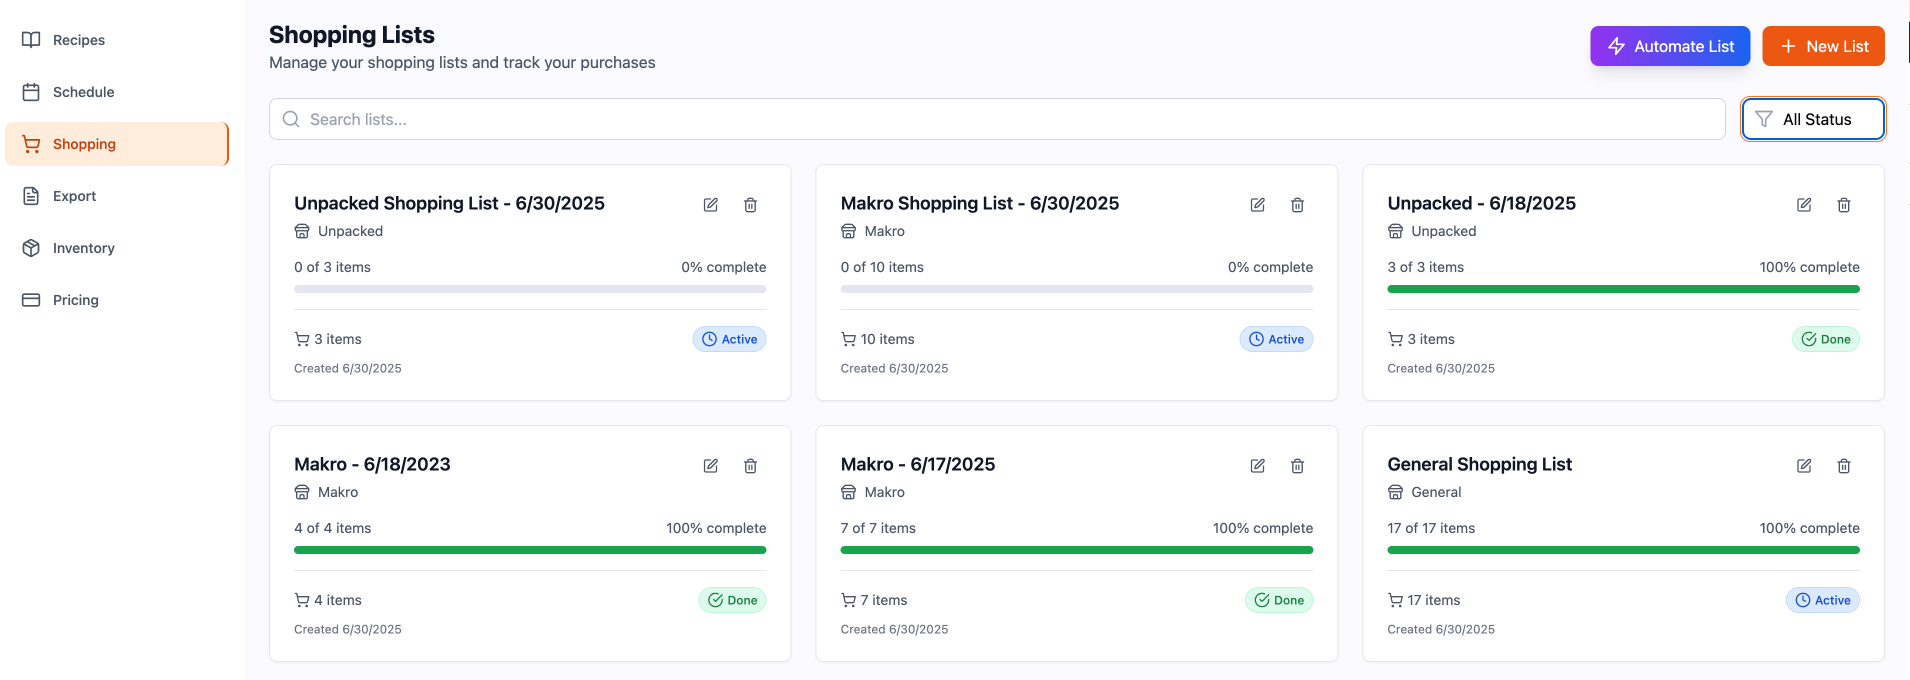
Task: Edit the Makro - 6/18/2023 list
Action: point(711,466)
